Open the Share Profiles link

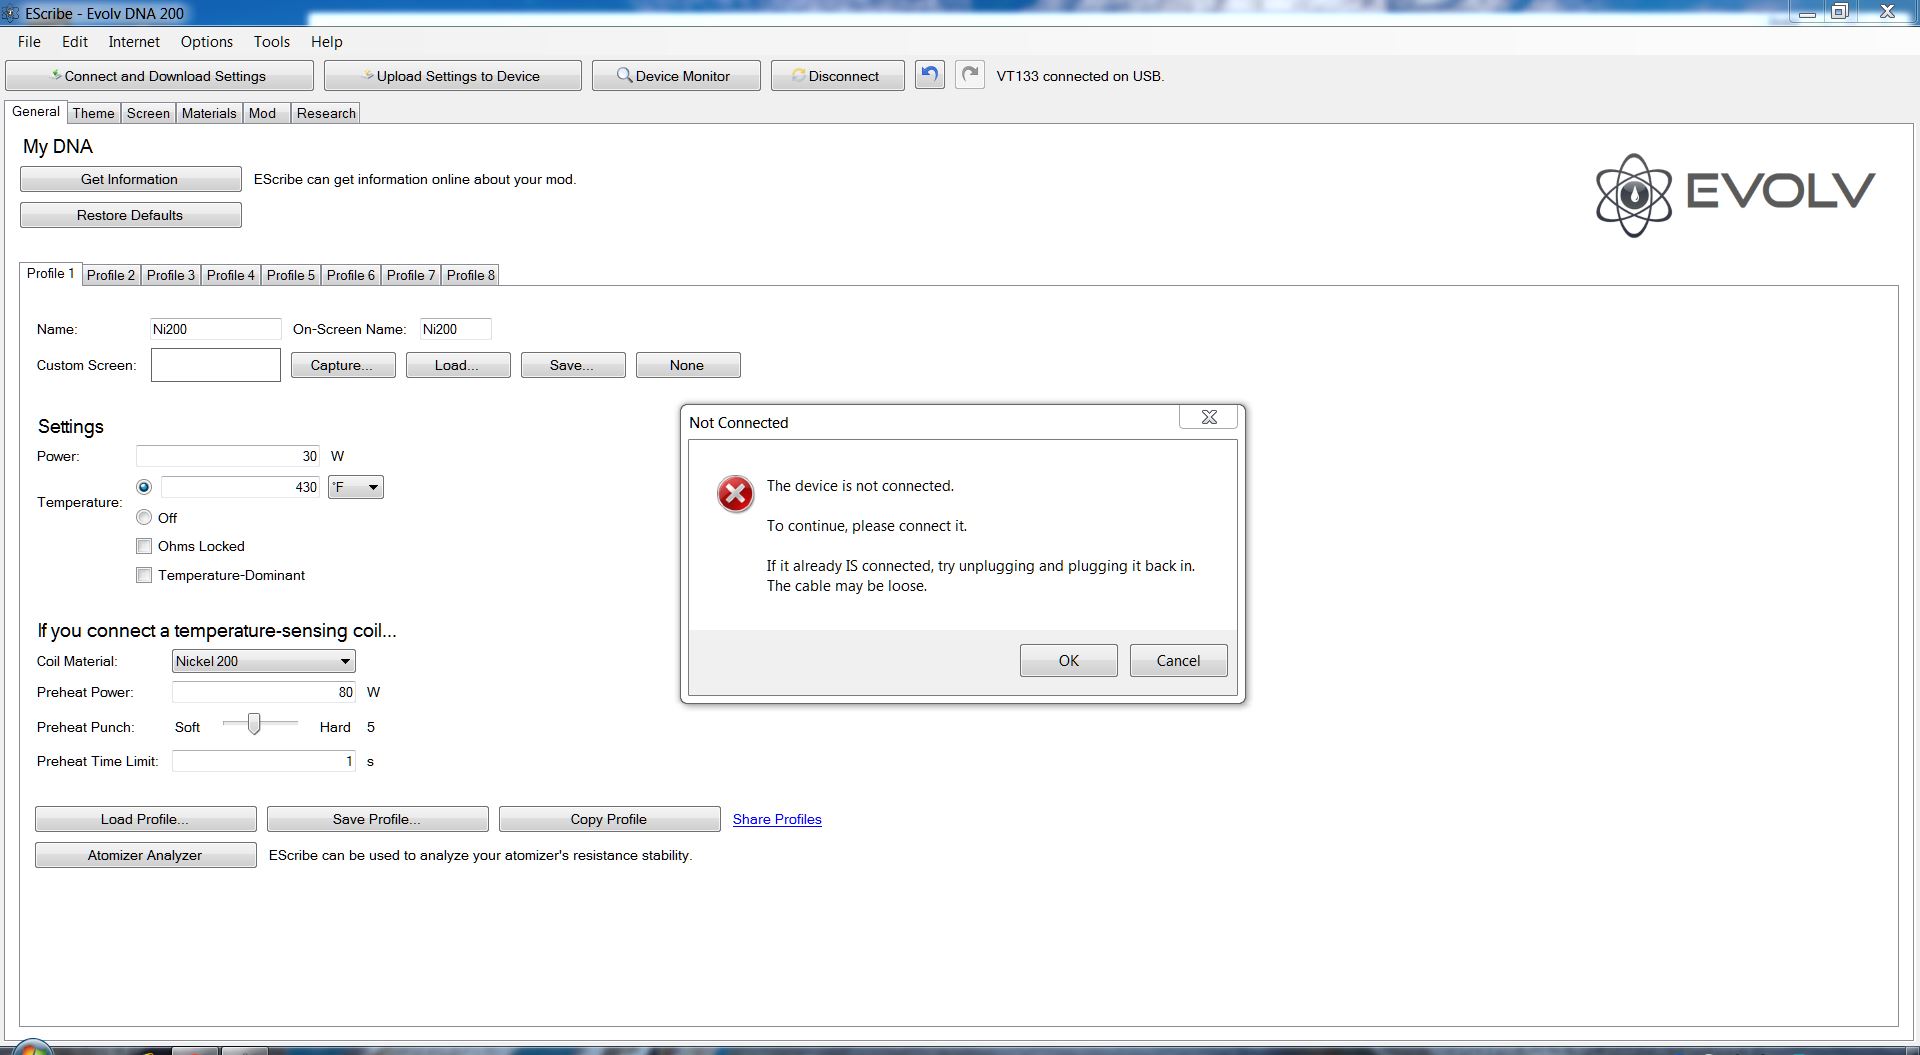tap(776, 819)
